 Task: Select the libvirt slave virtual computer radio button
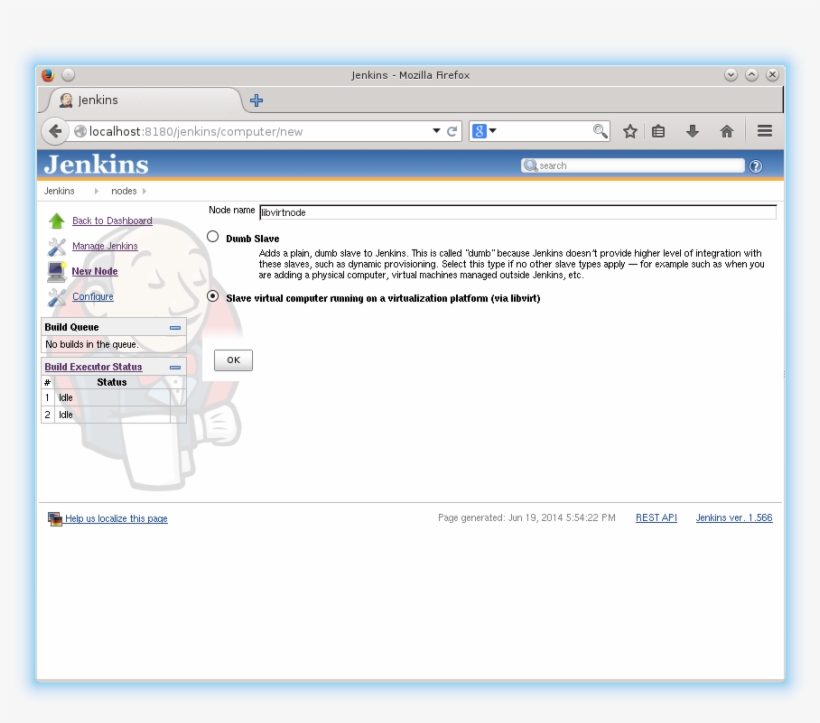213,296
